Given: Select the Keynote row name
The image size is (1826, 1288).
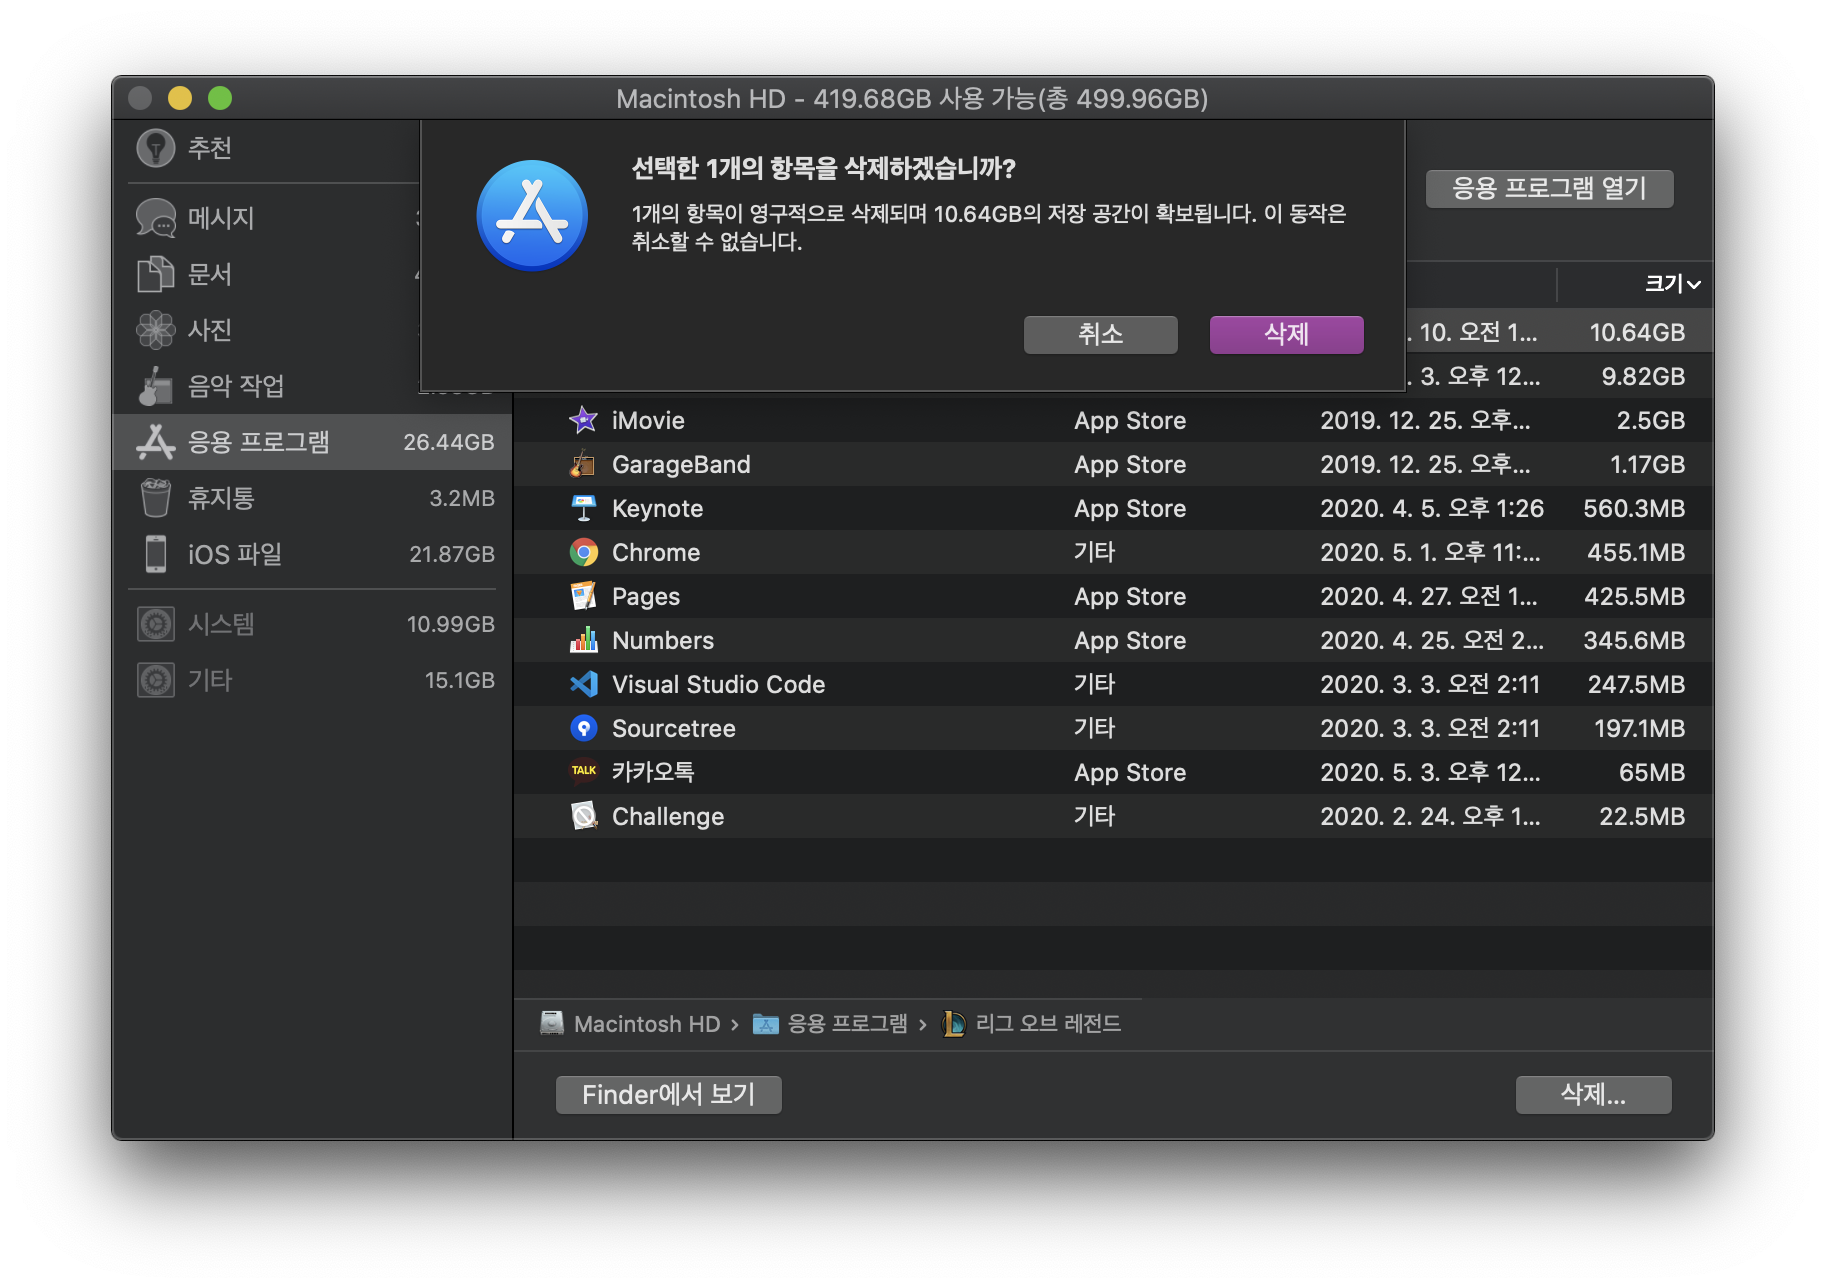Looking at the screenshot, I should point(657,509).
